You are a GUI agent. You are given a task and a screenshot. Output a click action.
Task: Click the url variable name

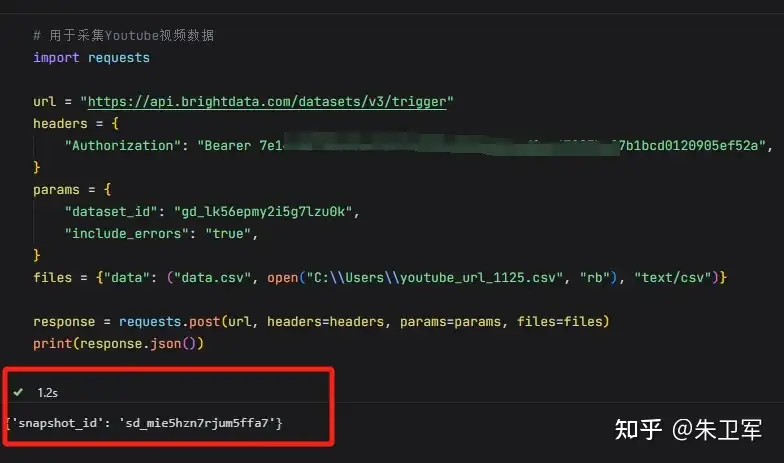pyautogui.click(x=44, y=102)
